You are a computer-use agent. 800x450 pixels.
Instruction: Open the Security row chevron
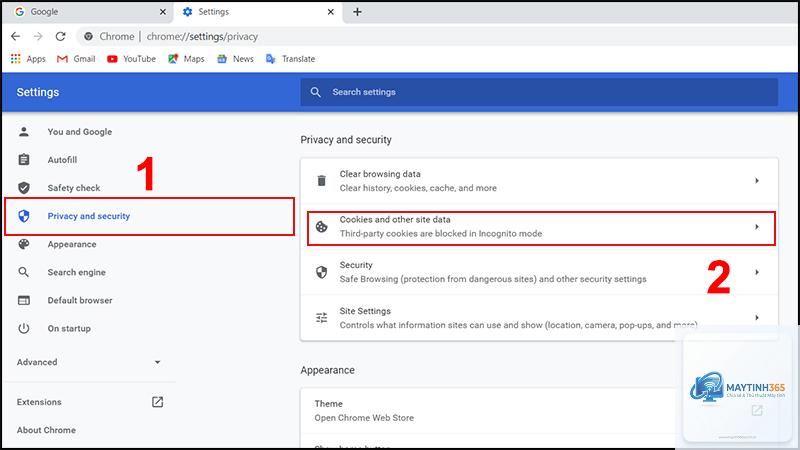757,272
